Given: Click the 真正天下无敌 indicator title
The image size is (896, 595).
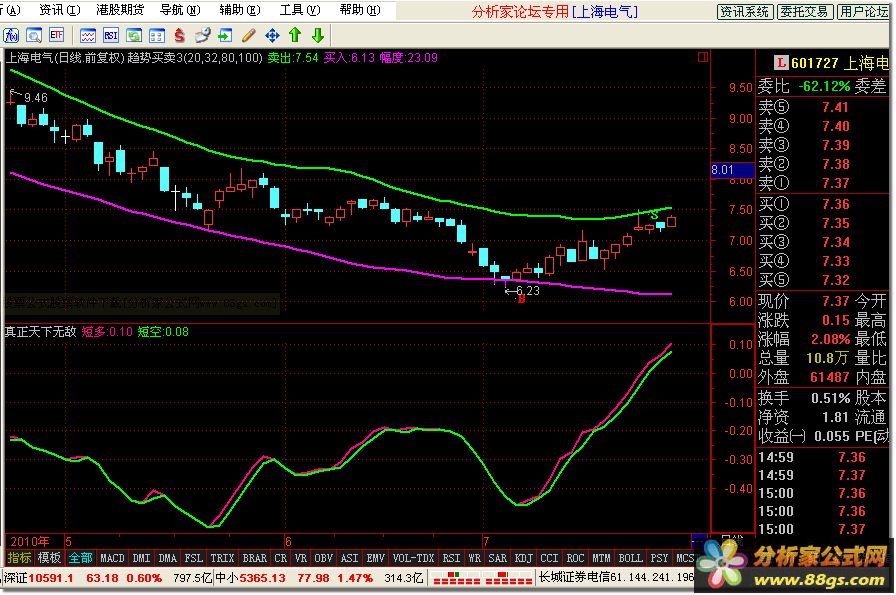Looking at the screenshot, I should tap(40, 332).
